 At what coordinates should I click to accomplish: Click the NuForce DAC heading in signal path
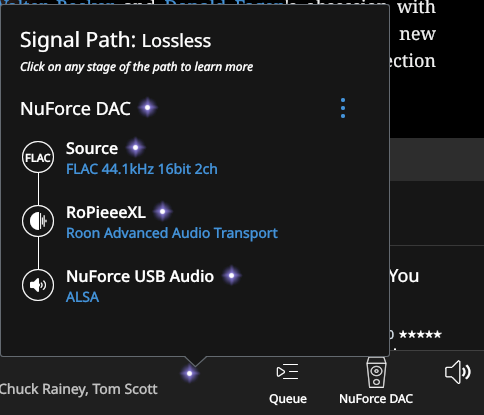point(75,109)
